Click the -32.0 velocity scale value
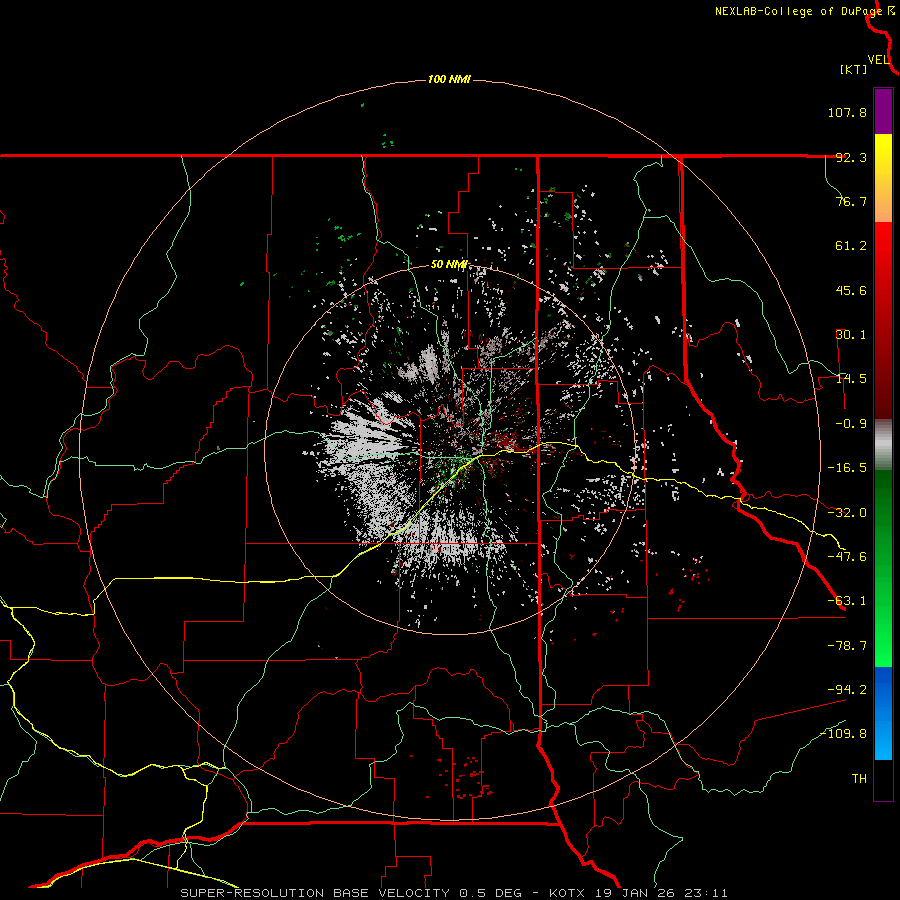This screenshot has width=900, height=900. tap(847, 513)
